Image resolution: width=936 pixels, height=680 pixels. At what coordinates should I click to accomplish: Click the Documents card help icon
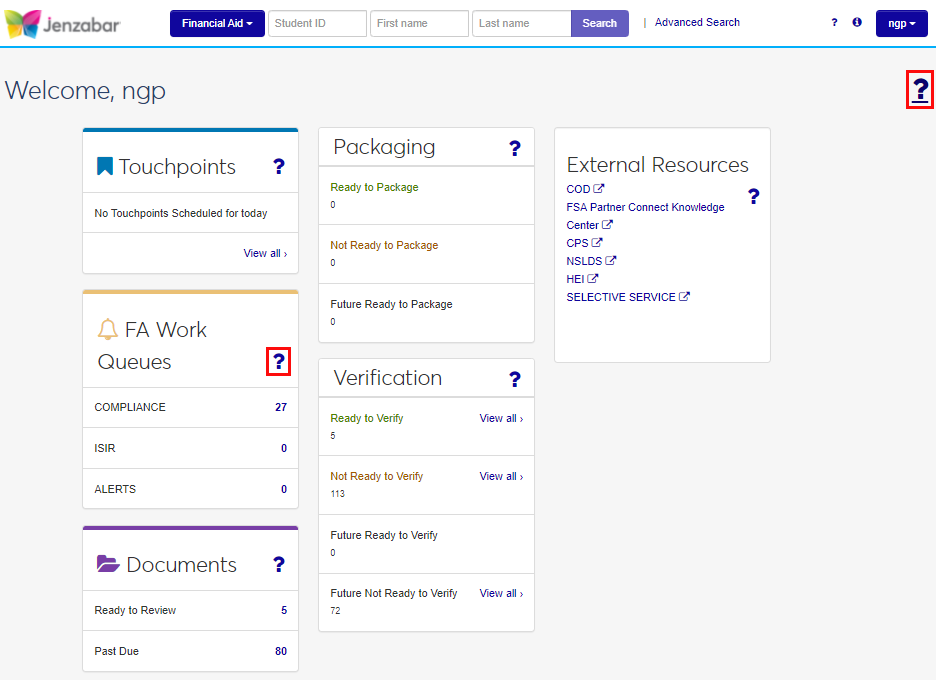pyautogui.click(x=279, y=565)
